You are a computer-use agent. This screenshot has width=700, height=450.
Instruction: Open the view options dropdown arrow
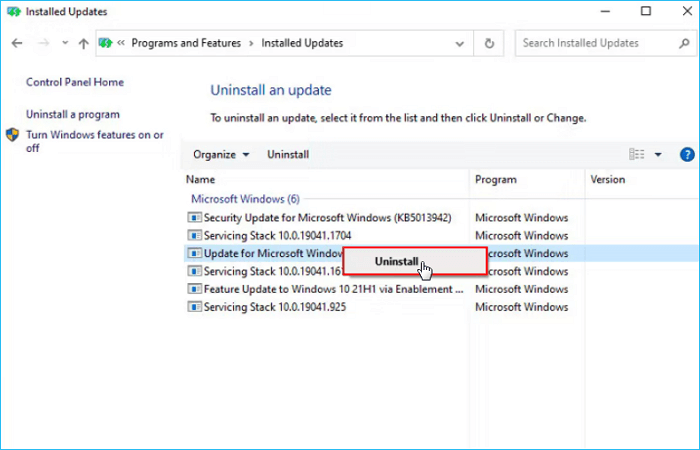click(x=658, y=154)
